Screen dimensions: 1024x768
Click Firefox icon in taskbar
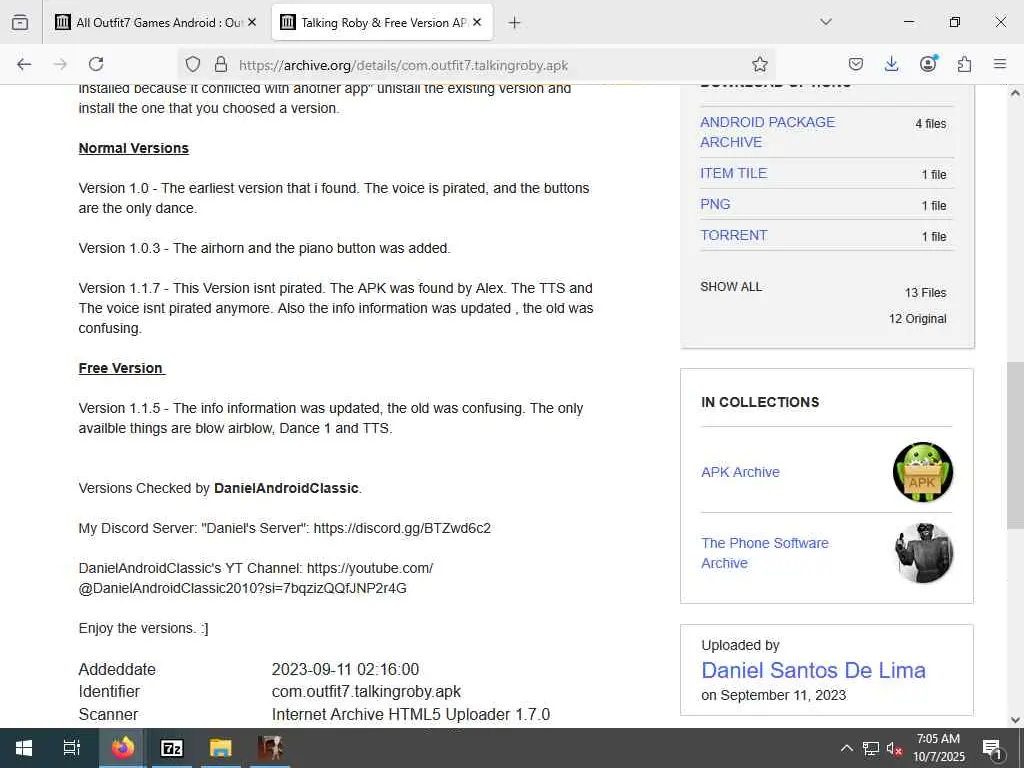(122, 748)
